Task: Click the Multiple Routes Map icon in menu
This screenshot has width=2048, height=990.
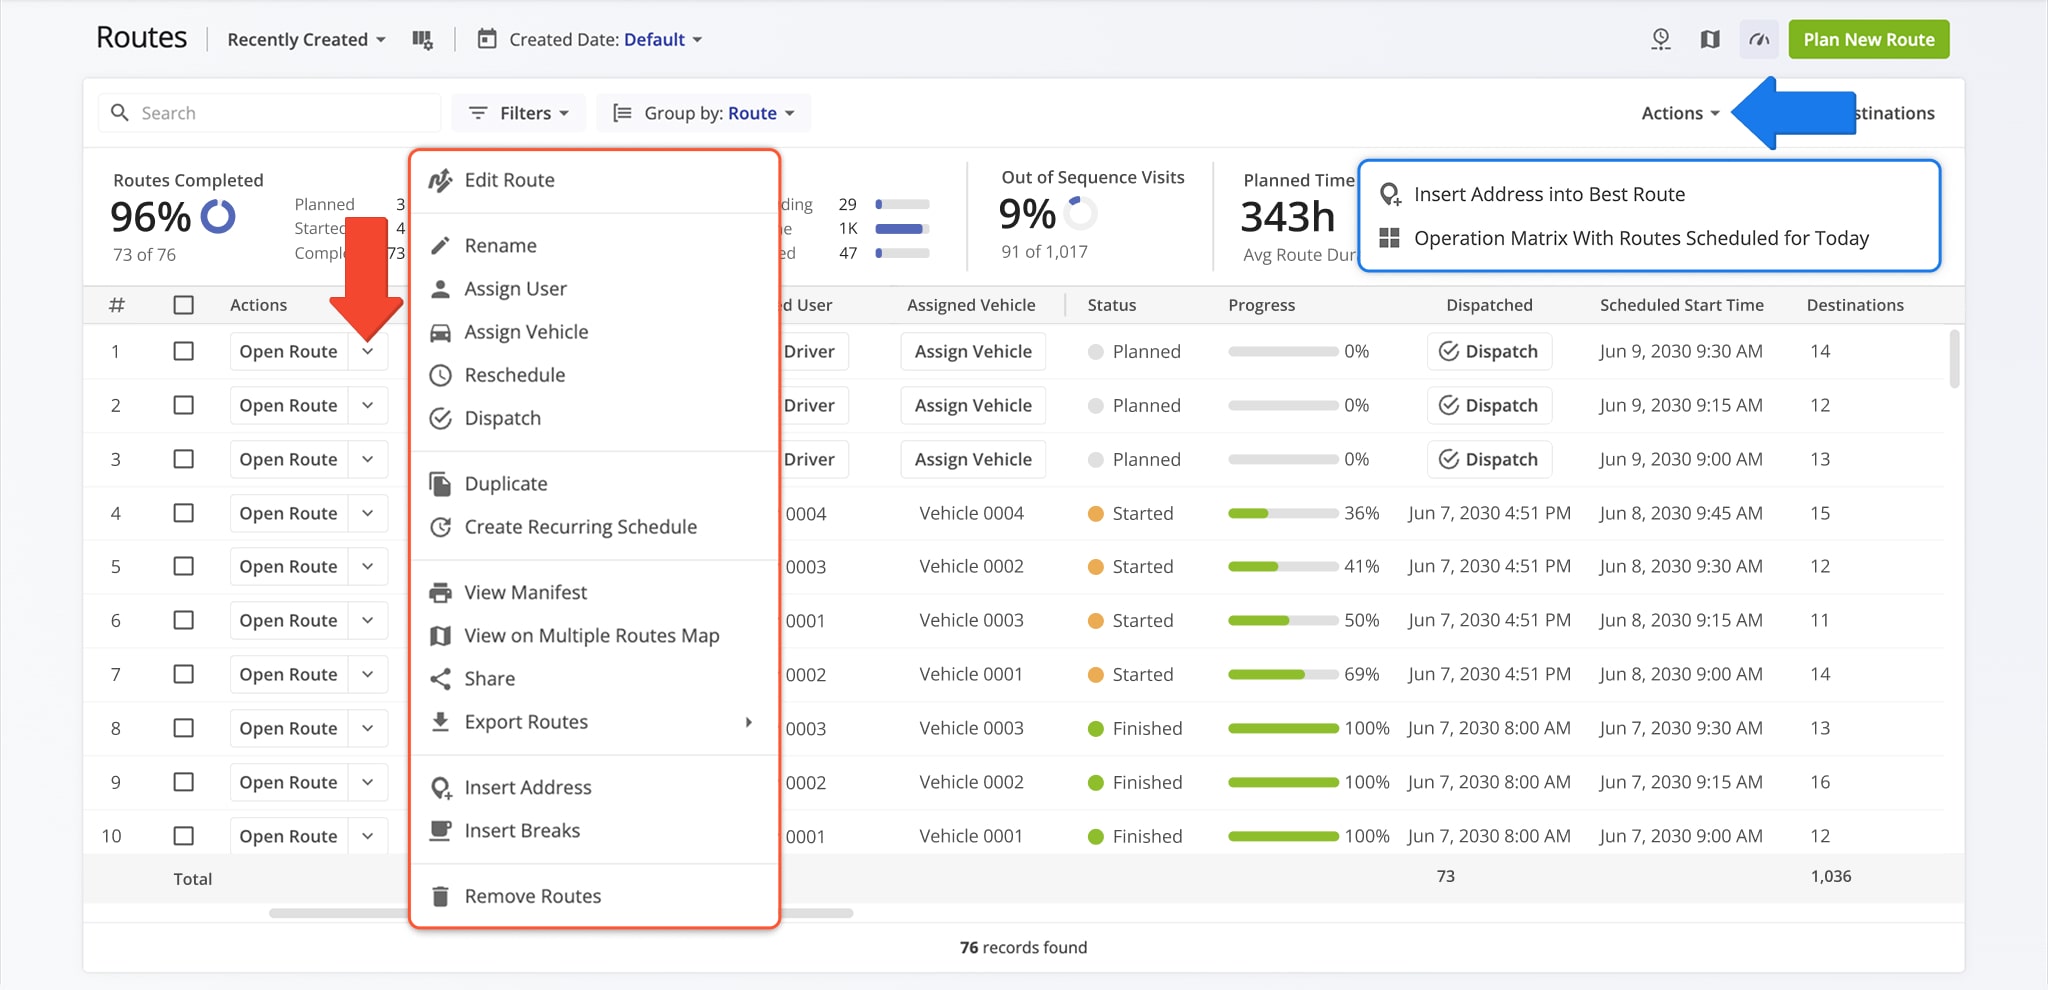Action: (440, 636)
